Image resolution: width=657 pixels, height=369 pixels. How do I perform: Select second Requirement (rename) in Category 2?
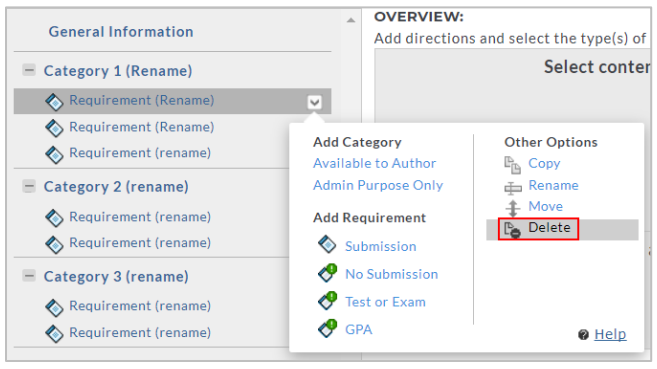click(x=140, y=243)
